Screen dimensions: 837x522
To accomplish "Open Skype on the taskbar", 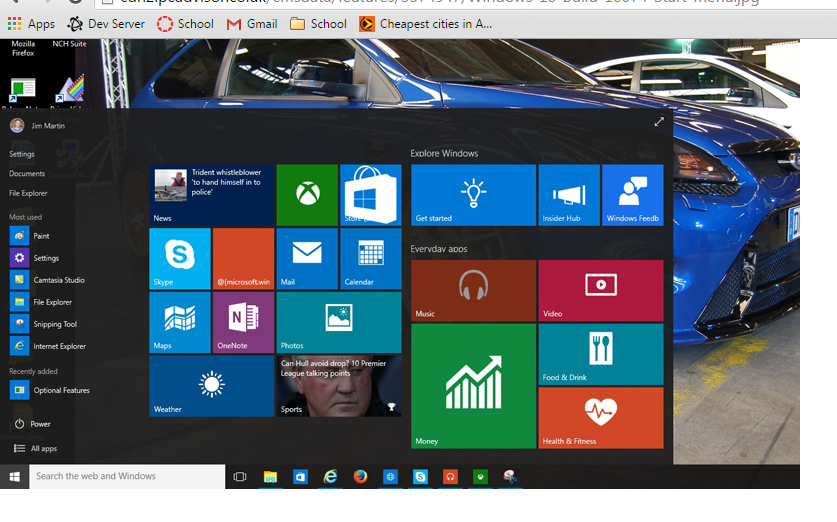I will (x=420, y=477).
